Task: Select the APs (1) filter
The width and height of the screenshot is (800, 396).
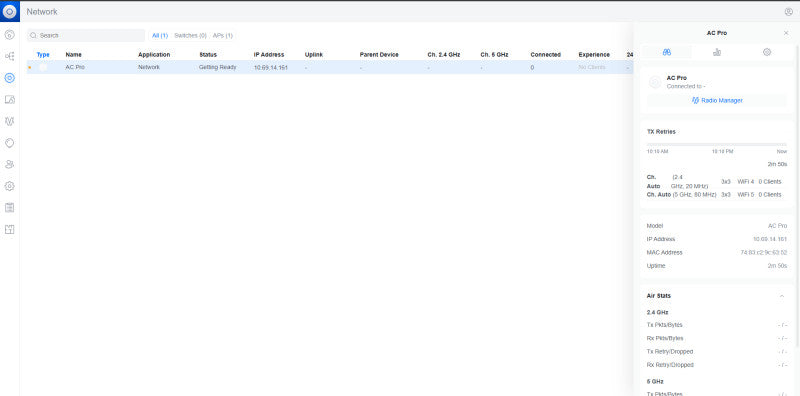Action: point(222,36)
